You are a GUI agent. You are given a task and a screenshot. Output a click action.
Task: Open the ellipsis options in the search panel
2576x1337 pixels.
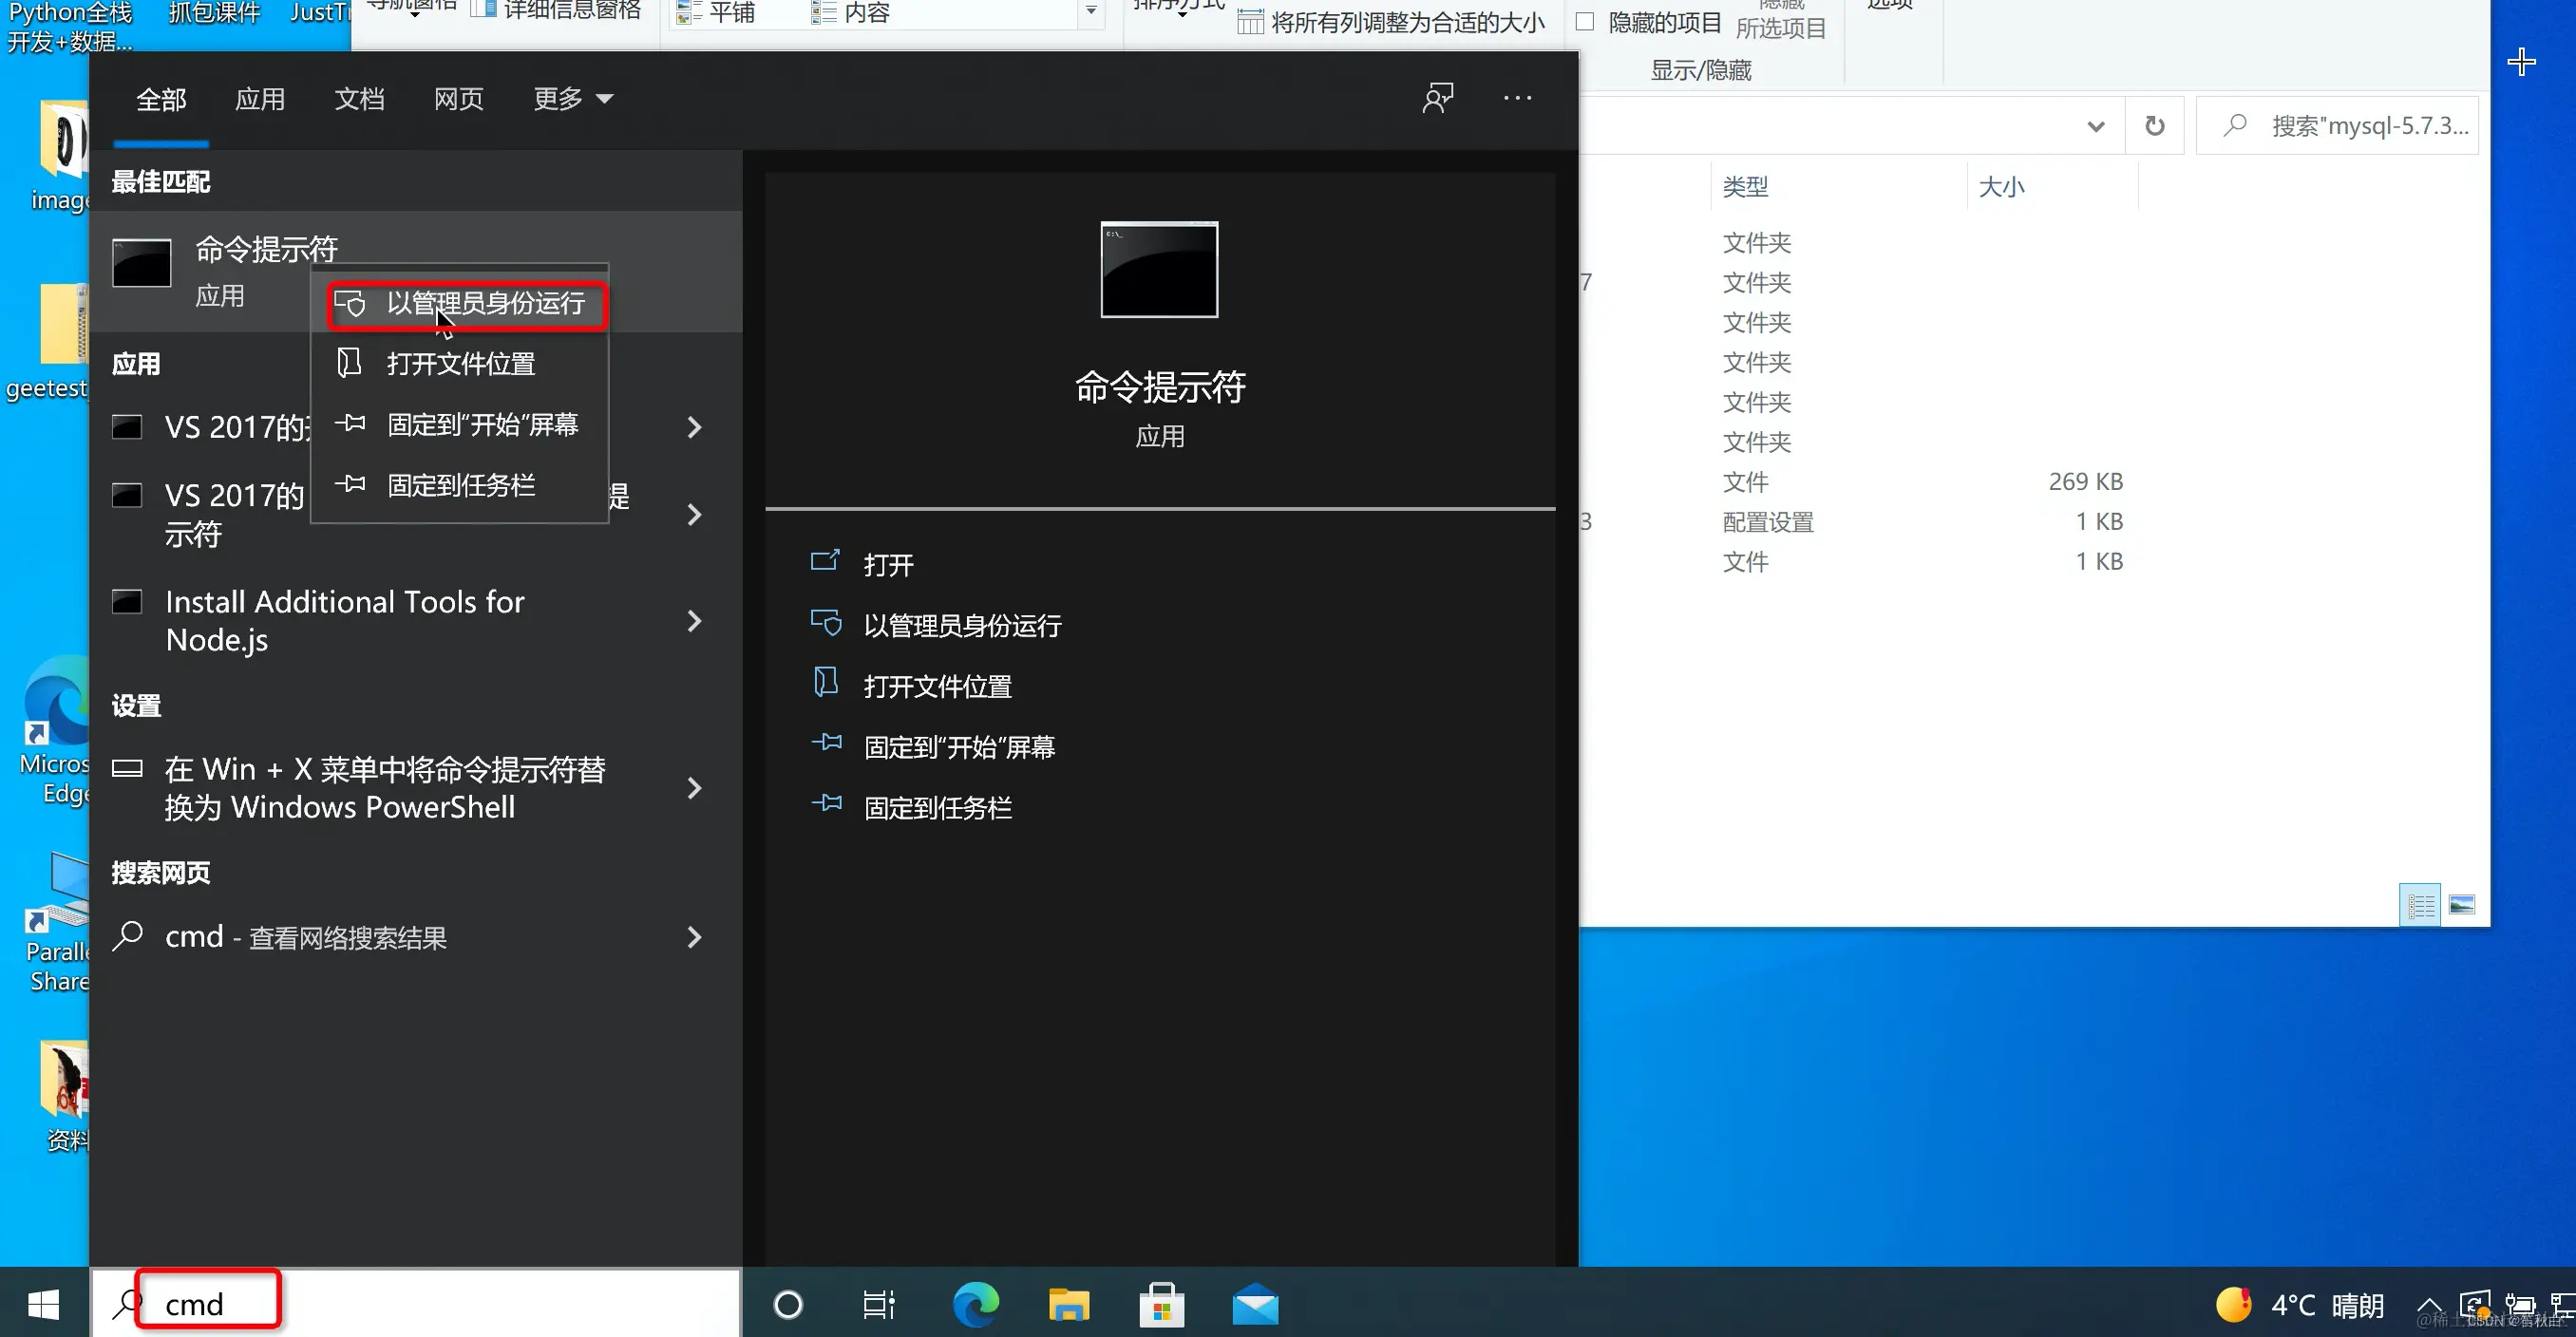pyautogui.click(x=1517, y=97)
